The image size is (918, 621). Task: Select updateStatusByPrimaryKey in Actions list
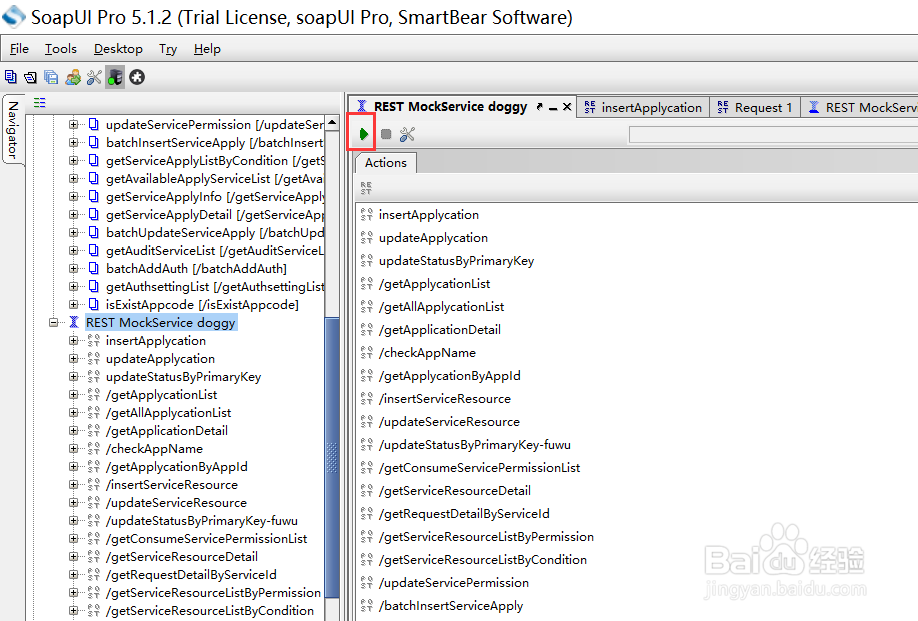pyautogui.click(x=457, y=261)
